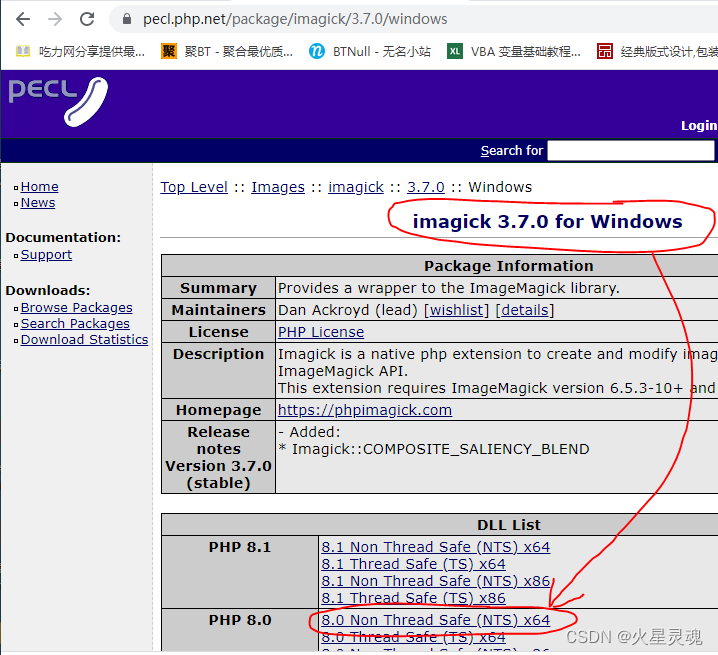Open the Support documentation link
Viewport: 718px width, 655px height.
(x=46, y=255)
